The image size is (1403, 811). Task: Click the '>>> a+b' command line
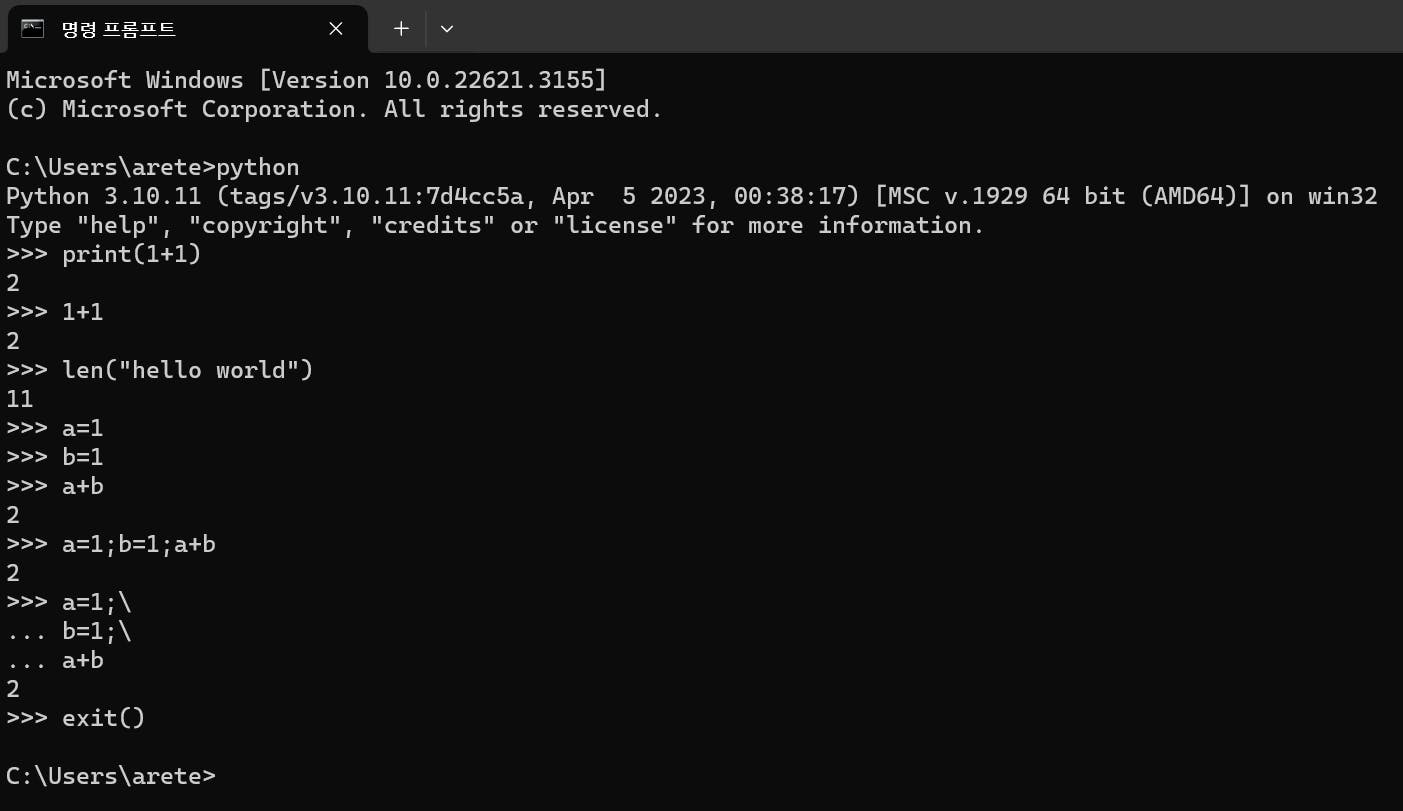click(55, 486)
